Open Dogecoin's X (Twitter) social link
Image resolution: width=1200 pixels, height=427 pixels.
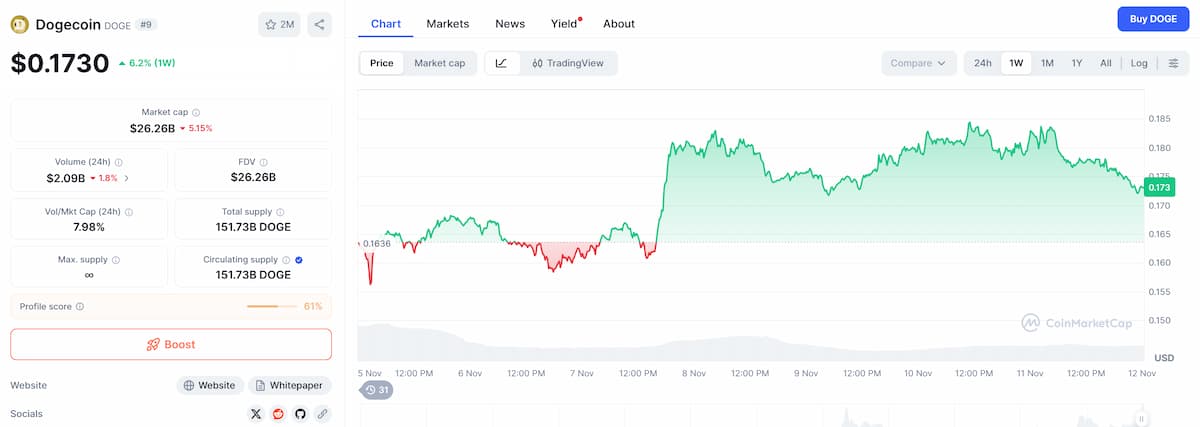click(256, 413)
